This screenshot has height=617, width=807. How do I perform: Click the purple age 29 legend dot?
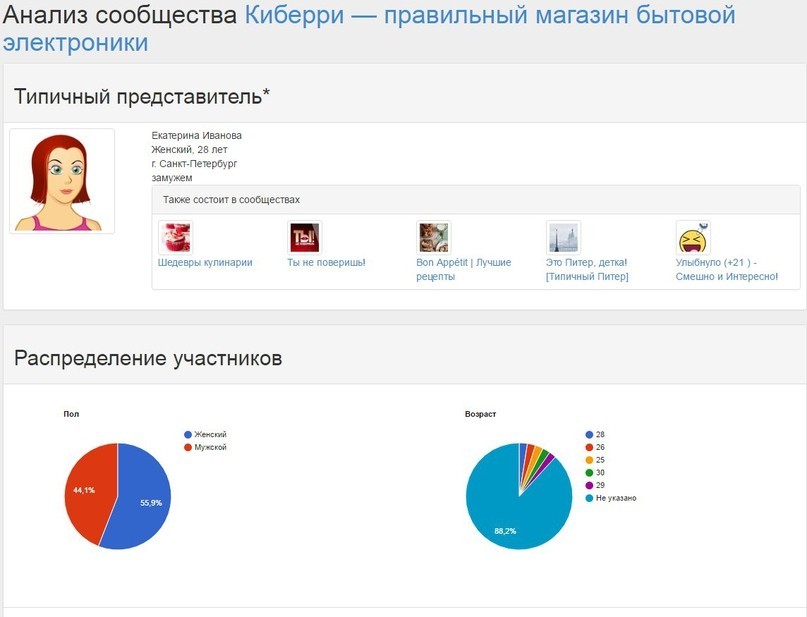589,485
